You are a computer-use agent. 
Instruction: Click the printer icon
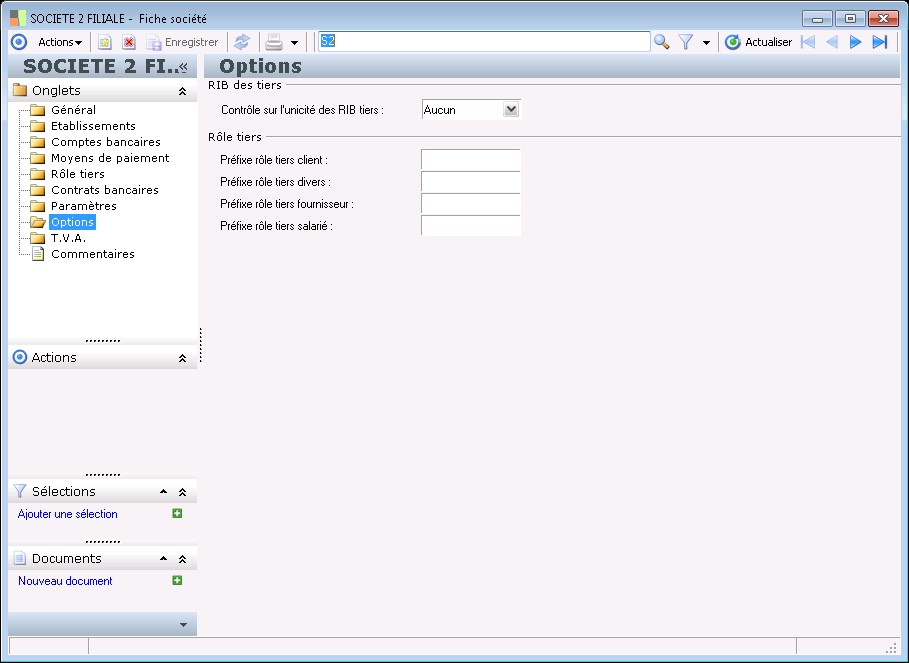(274, 42)
